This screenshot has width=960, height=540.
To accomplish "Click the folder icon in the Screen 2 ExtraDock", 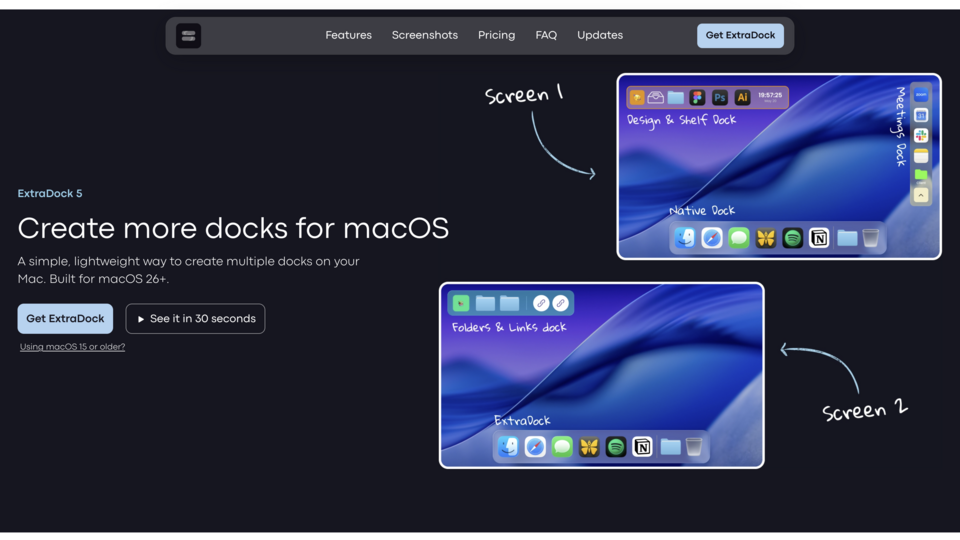I will (x=670, y=447).
